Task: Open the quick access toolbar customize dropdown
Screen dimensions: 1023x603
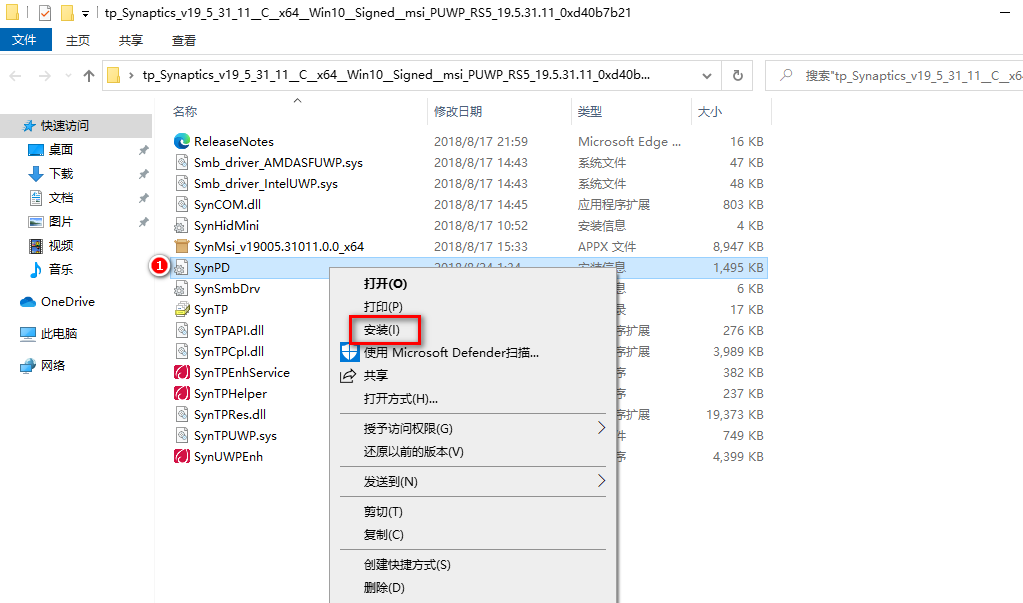Action: pyautogui.click(x=85, y=14)
